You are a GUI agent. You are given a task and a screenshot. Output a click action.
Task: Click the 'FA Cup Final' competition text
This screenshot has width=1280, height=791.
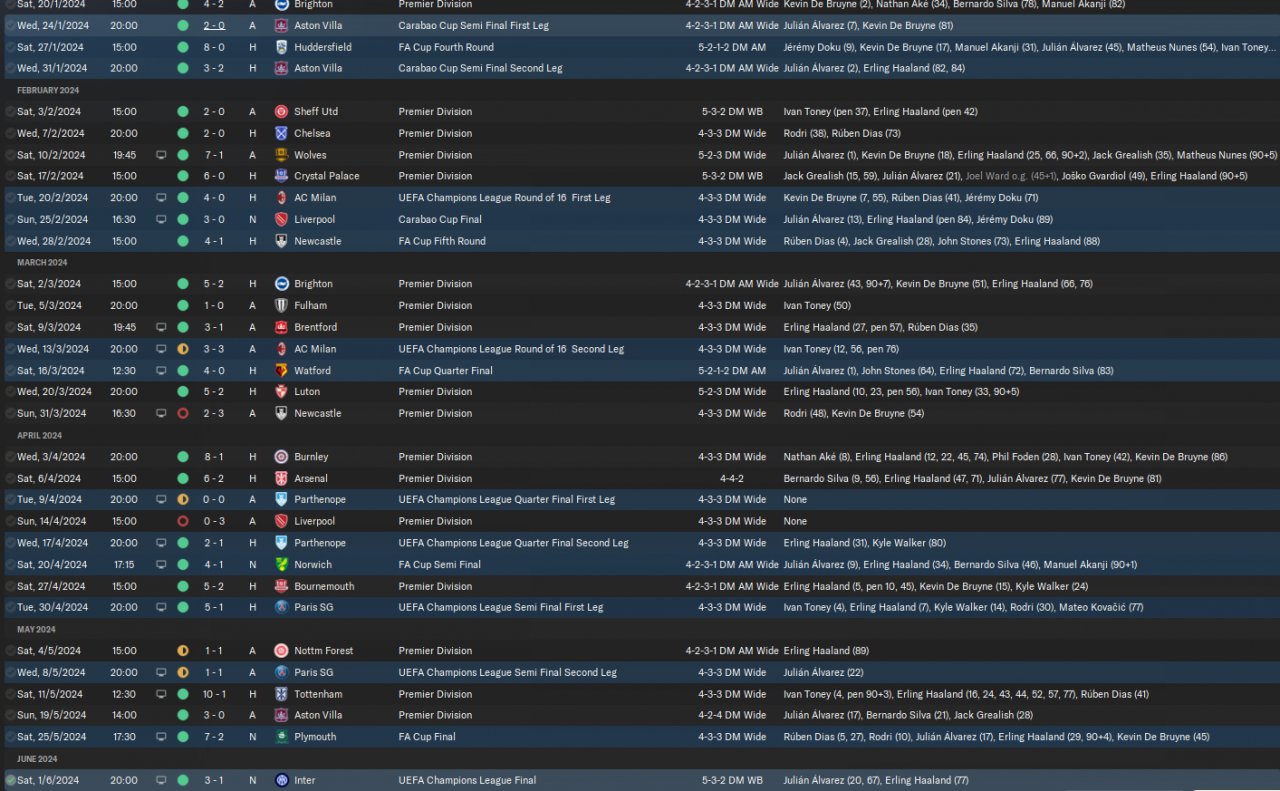[x=429, y=737]
